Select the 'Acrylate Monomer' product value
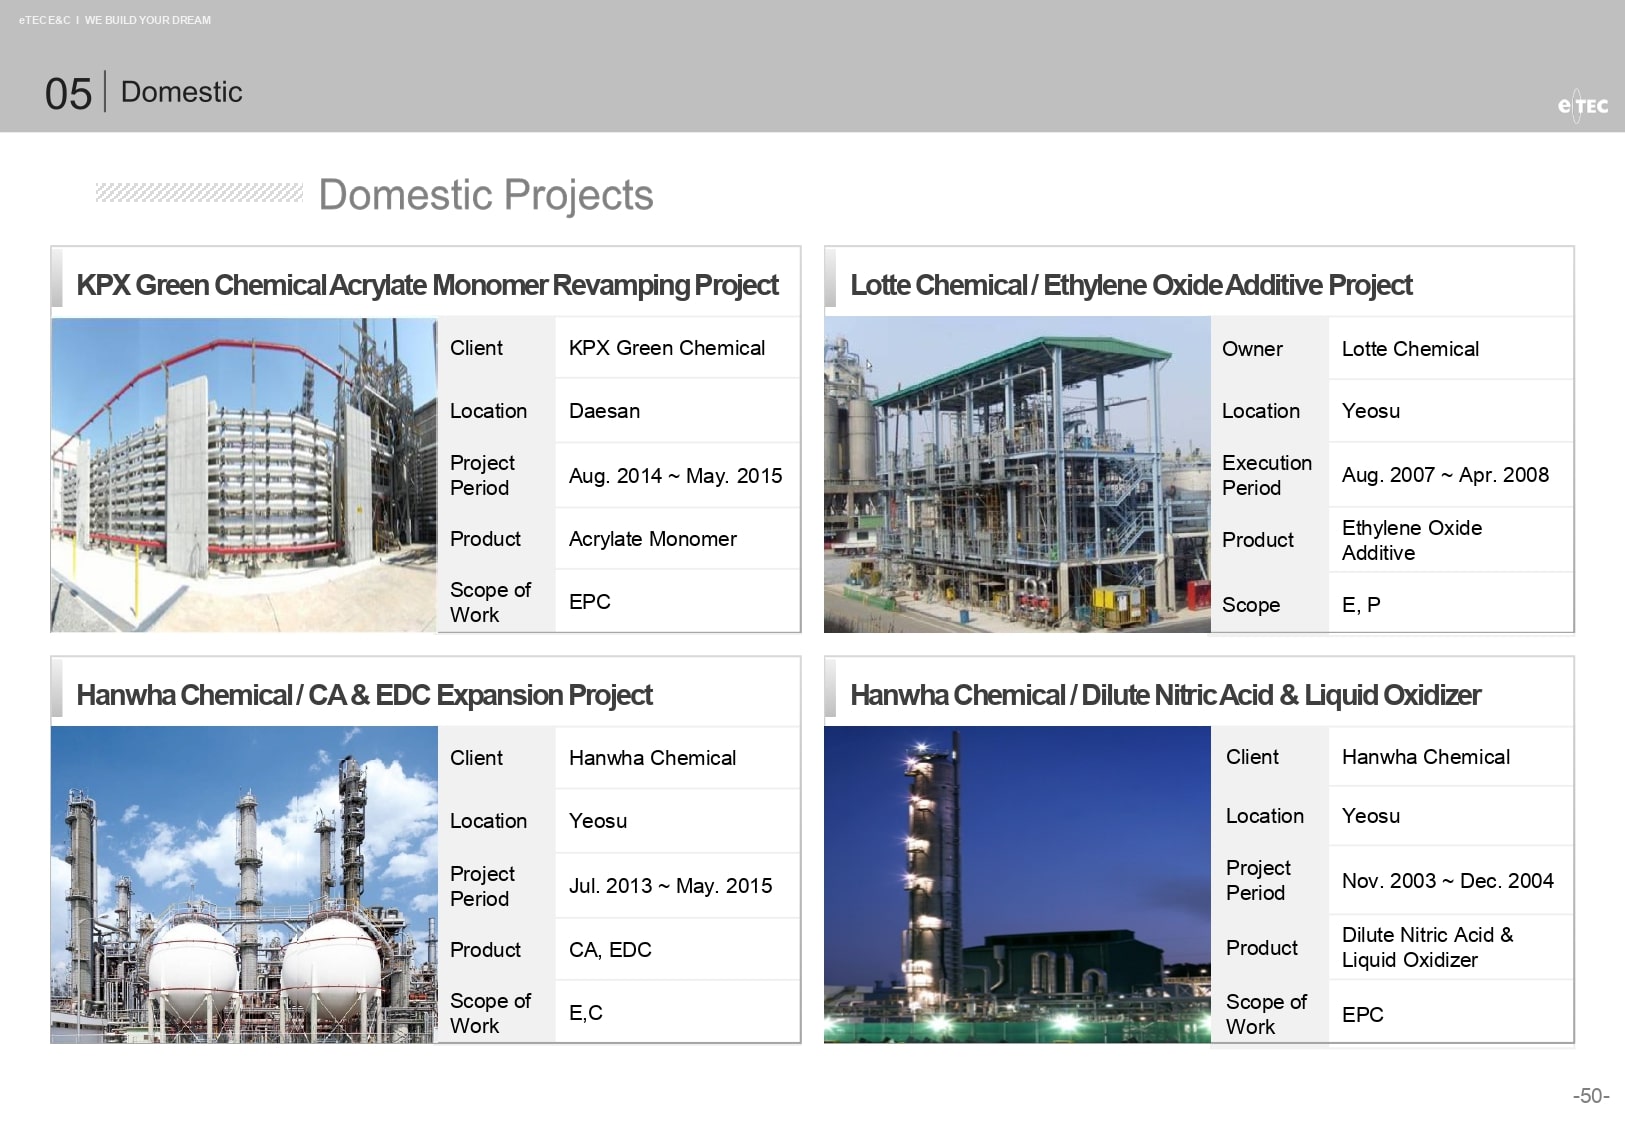The height and width of the screenshot is (1125, 1625). (x=653, y=539)
